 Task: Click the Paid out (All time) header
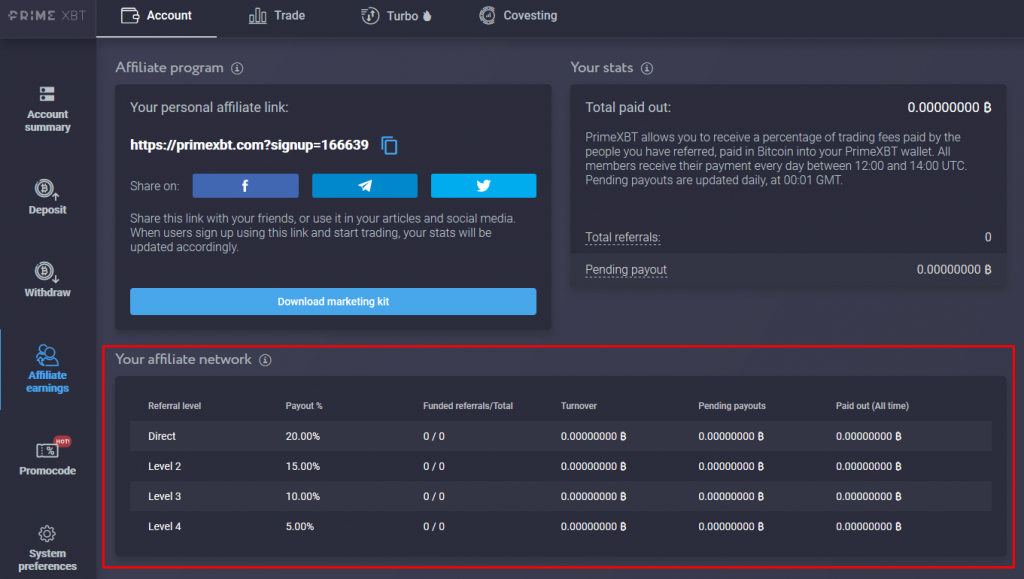click(872, 405)
